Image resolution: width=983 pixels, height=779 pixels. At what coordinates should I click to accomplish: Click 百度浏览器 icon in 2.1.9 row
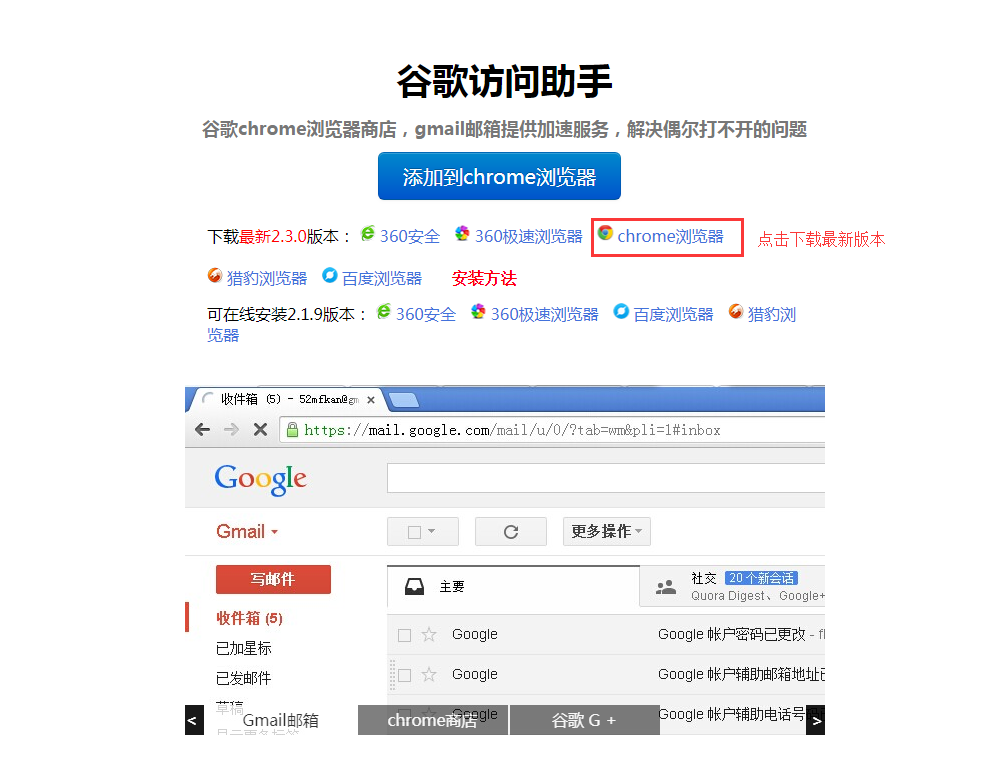click(x=621, y=311)
